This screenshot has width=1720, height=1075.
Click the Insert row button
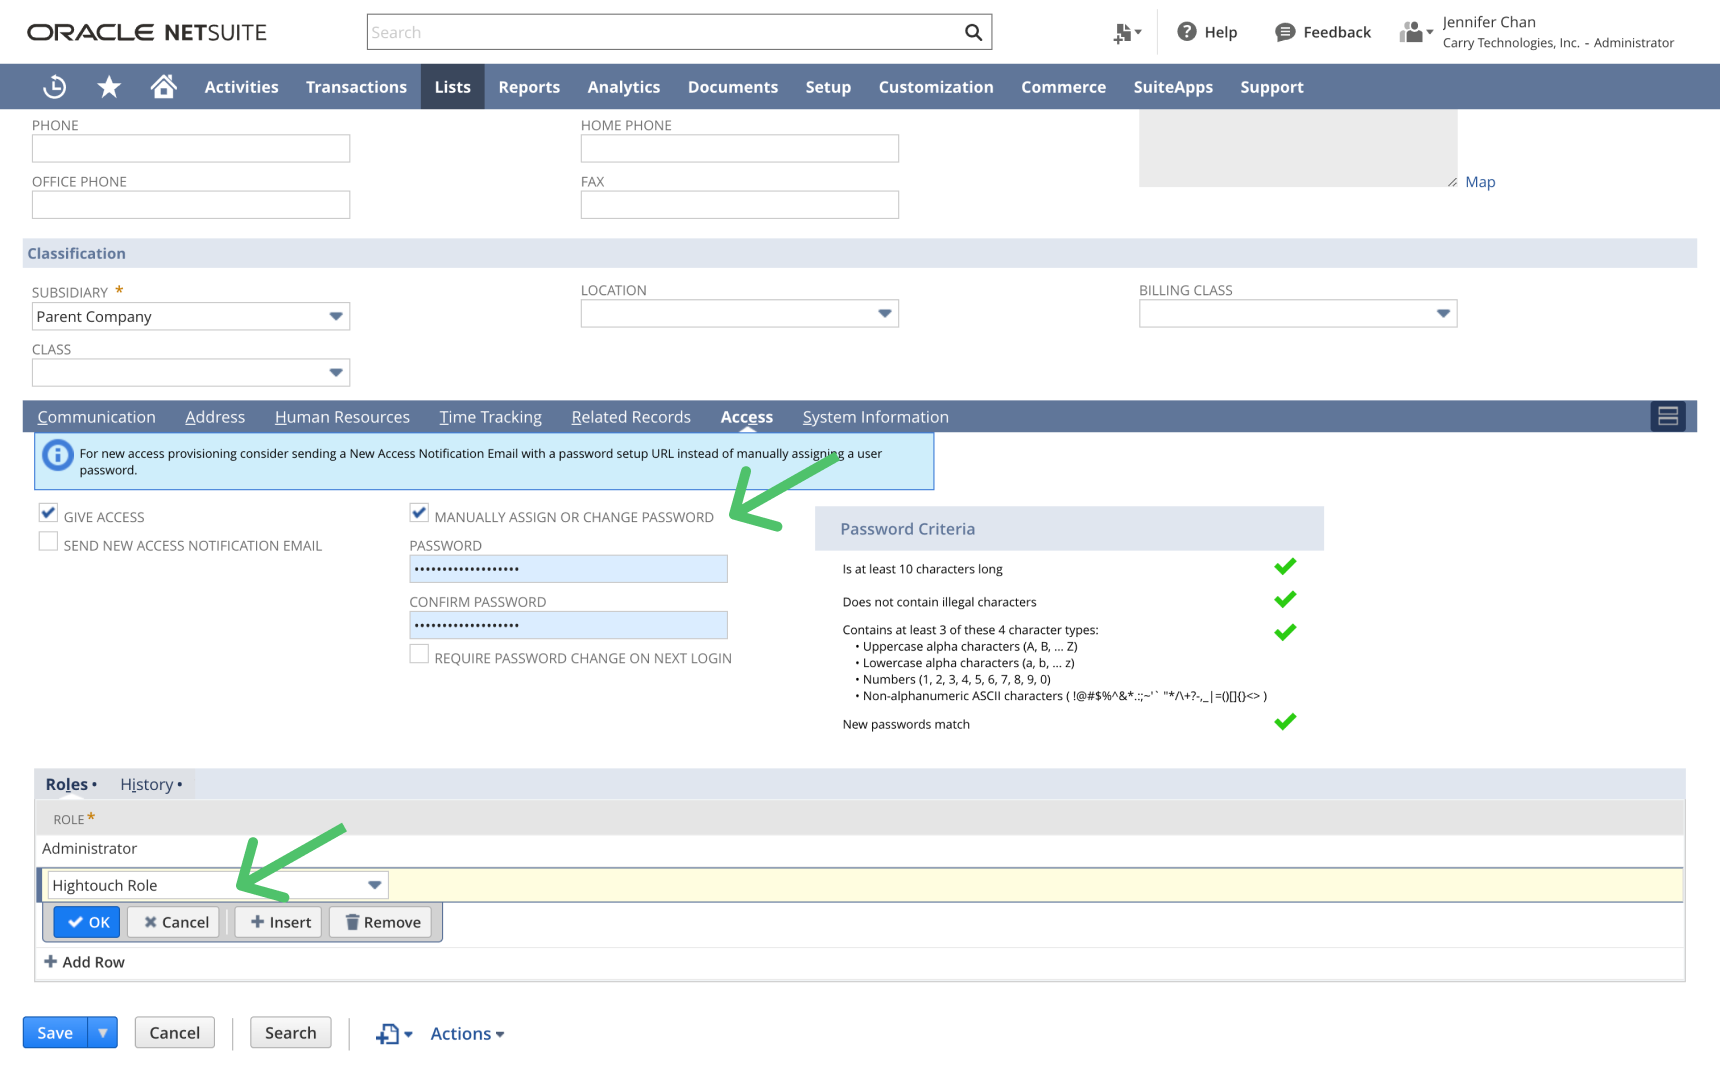point(279,922)
